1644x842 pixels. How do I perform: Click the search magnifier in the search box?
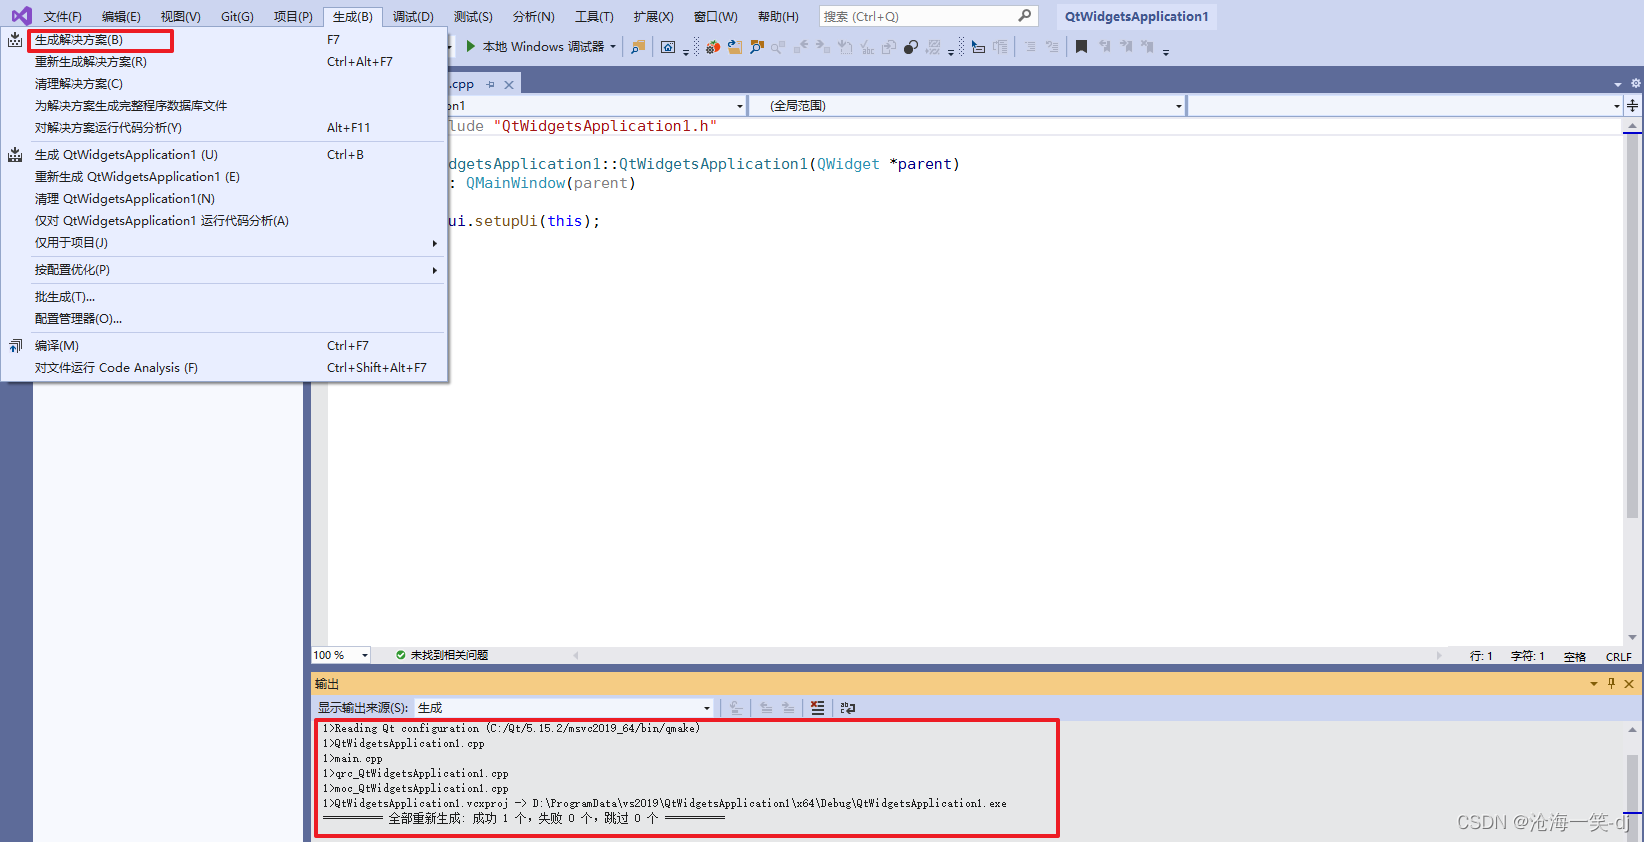(x=1025, y=16)
